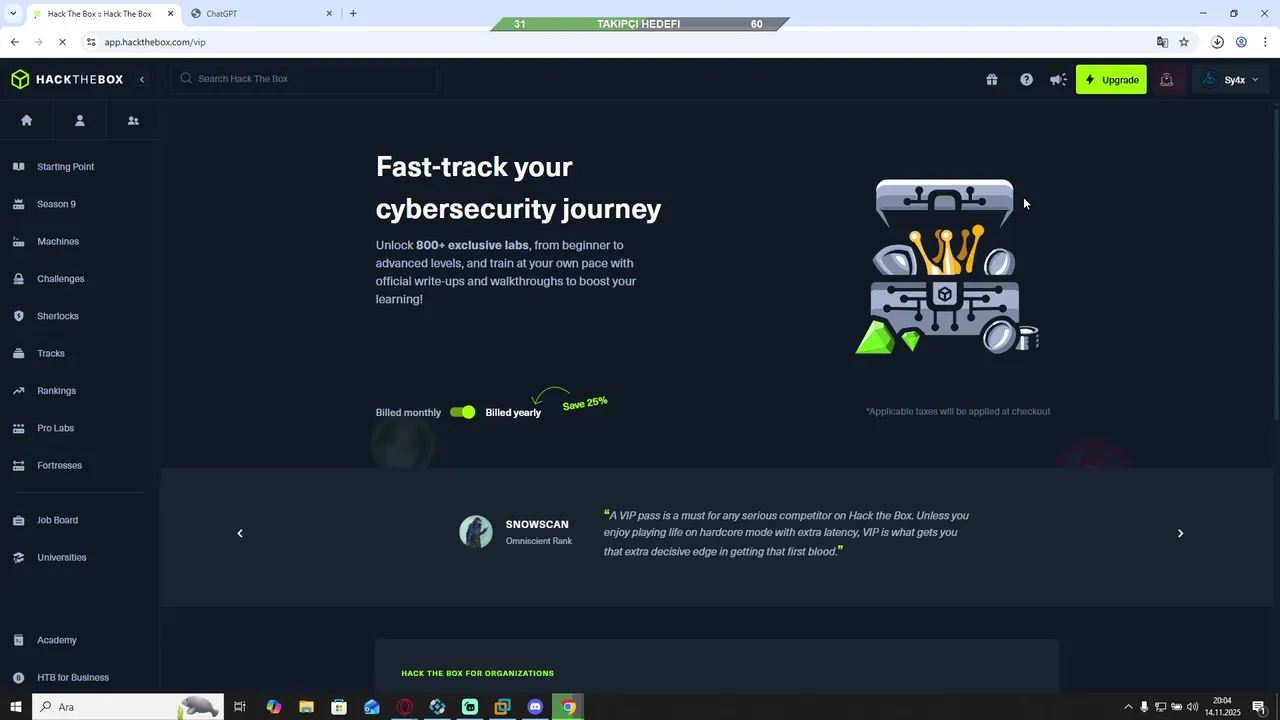The width and height of the screenshot is (1280, 720).
Task: Open the VPN connection lab icon
Action: tap(1166, 80)
